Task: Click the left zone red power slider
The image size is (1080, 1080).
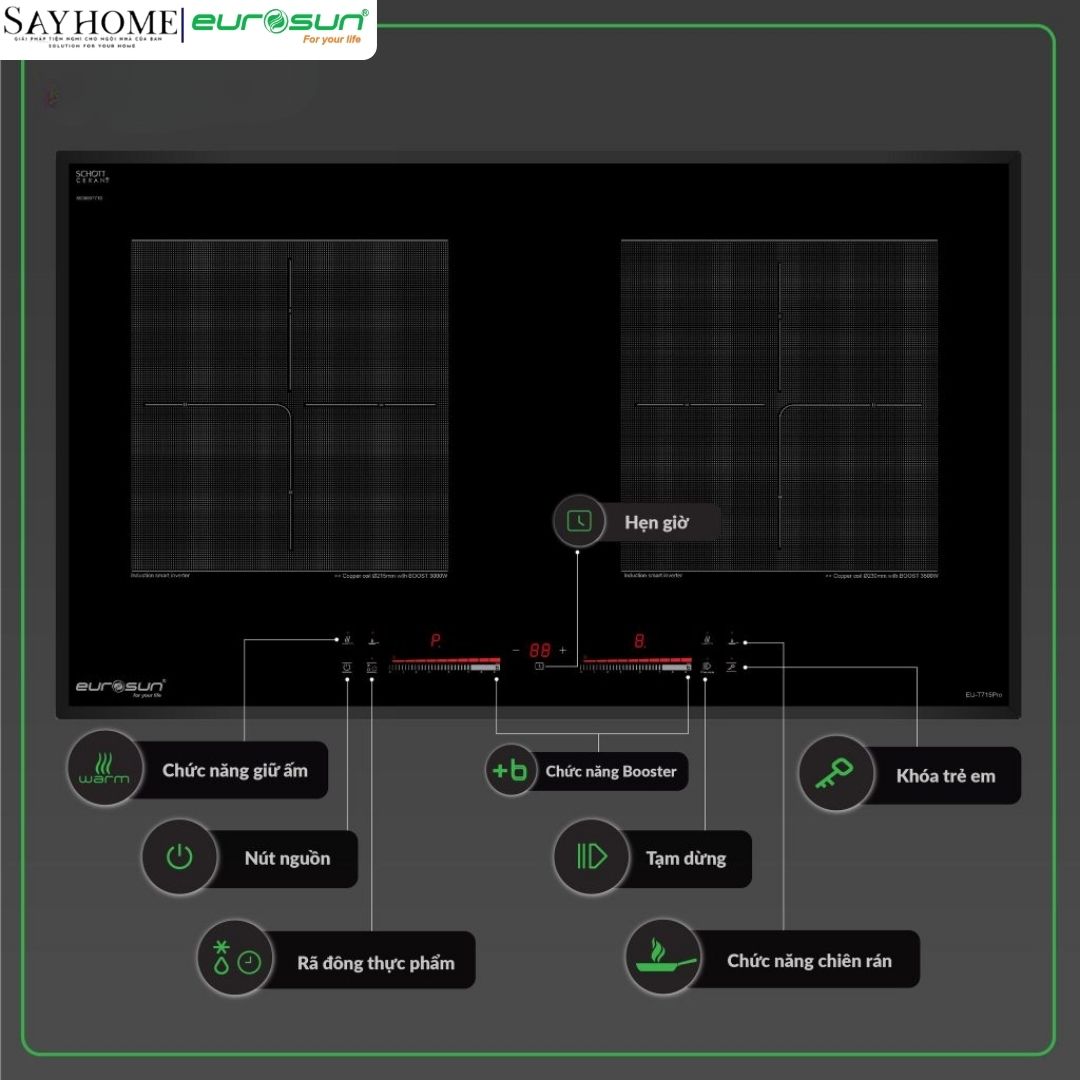Action: [445, 663]
